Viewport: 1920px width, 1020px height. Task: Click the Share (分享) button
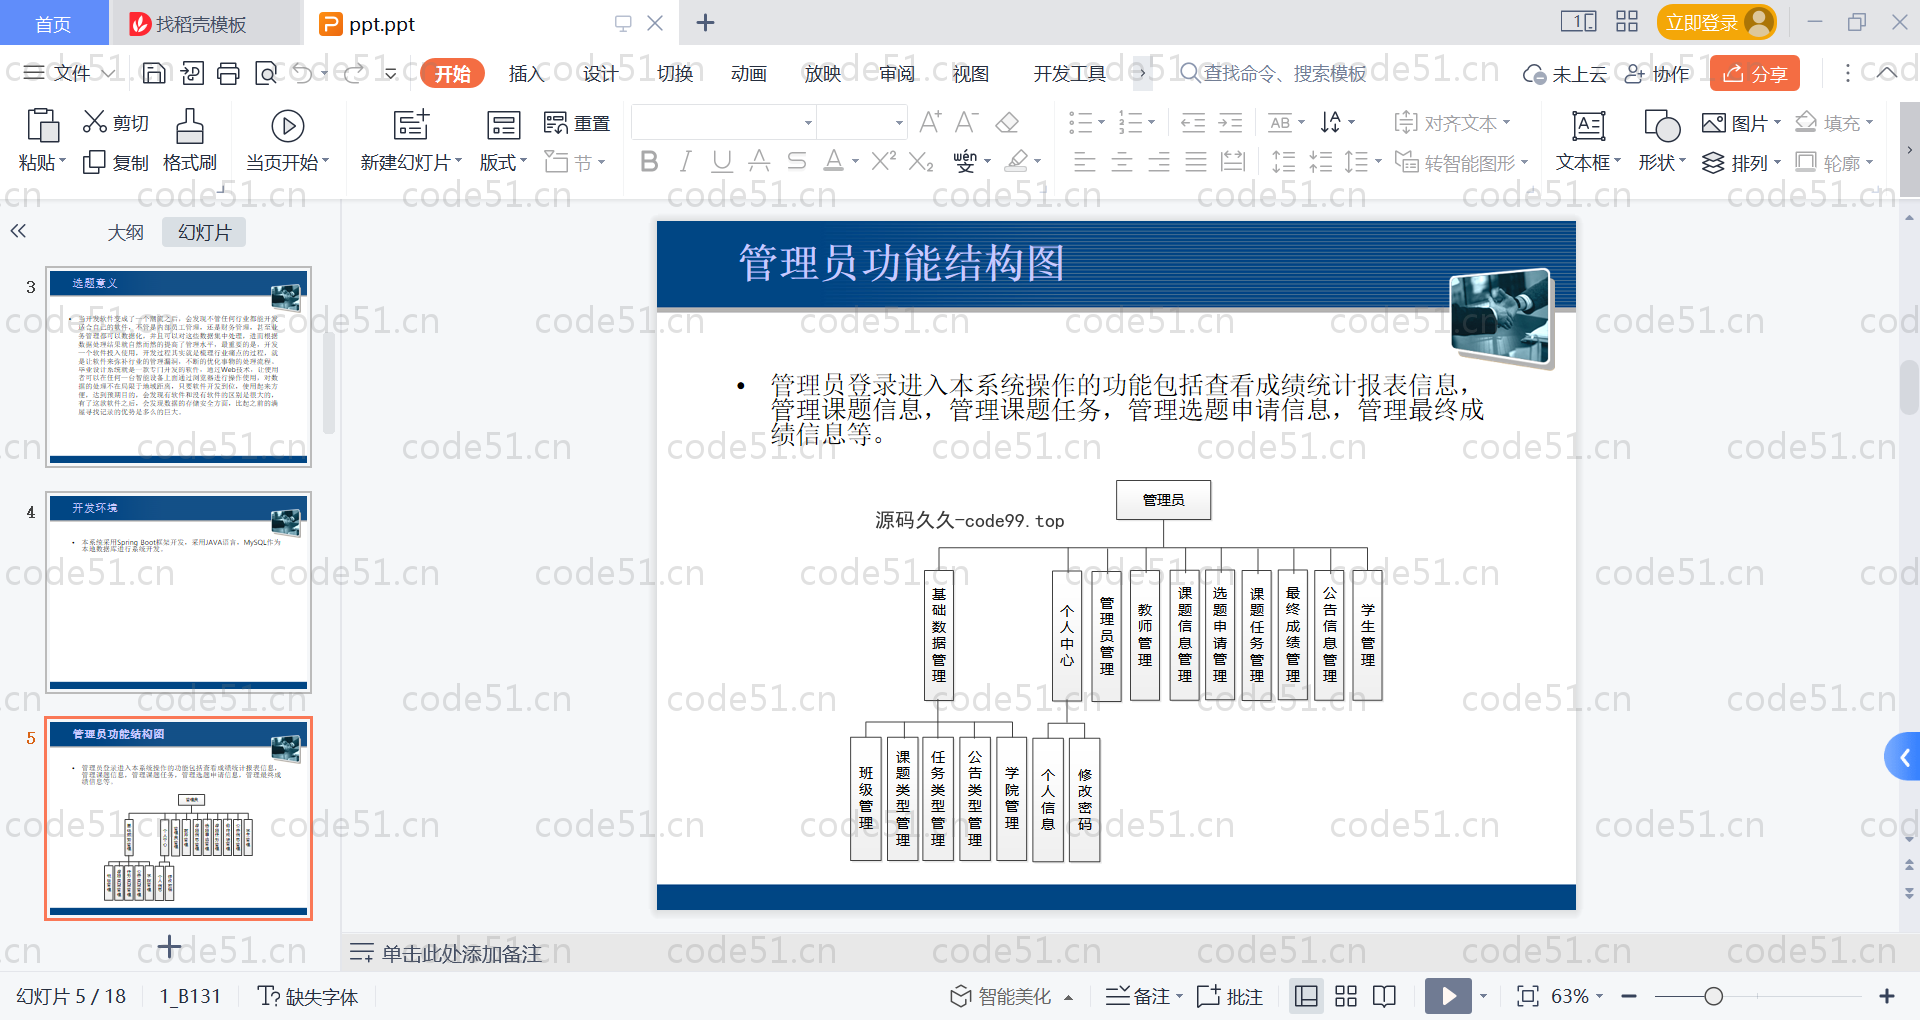click(1755, 73)
